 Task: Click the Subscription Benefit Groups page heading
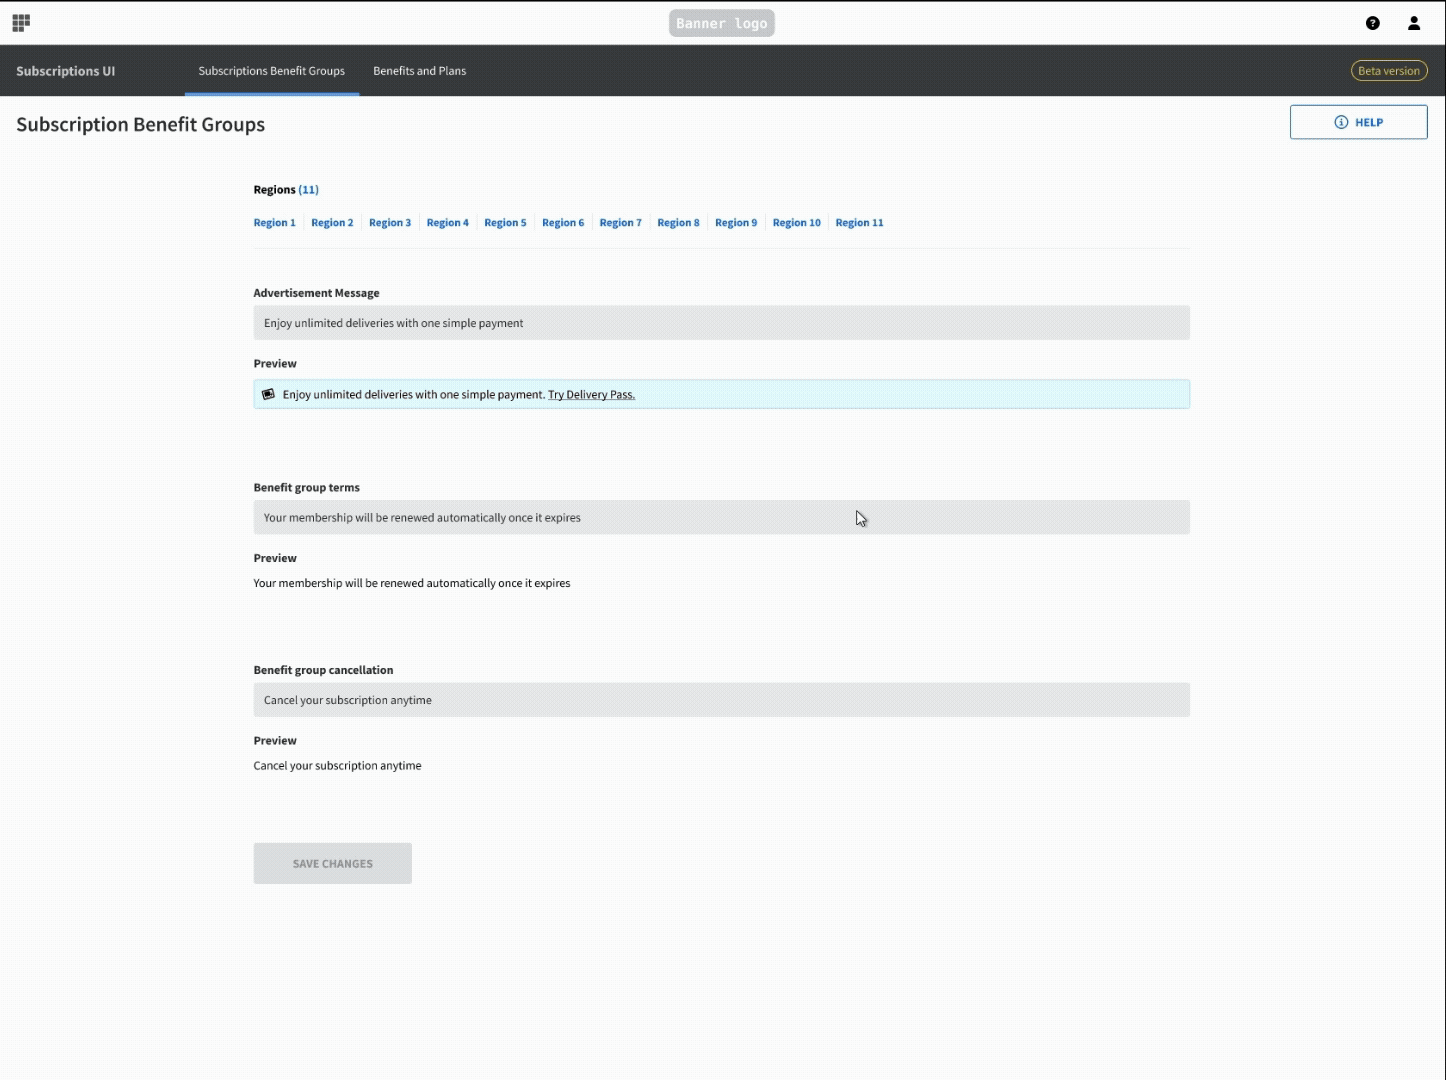click(x=141, y=124)
